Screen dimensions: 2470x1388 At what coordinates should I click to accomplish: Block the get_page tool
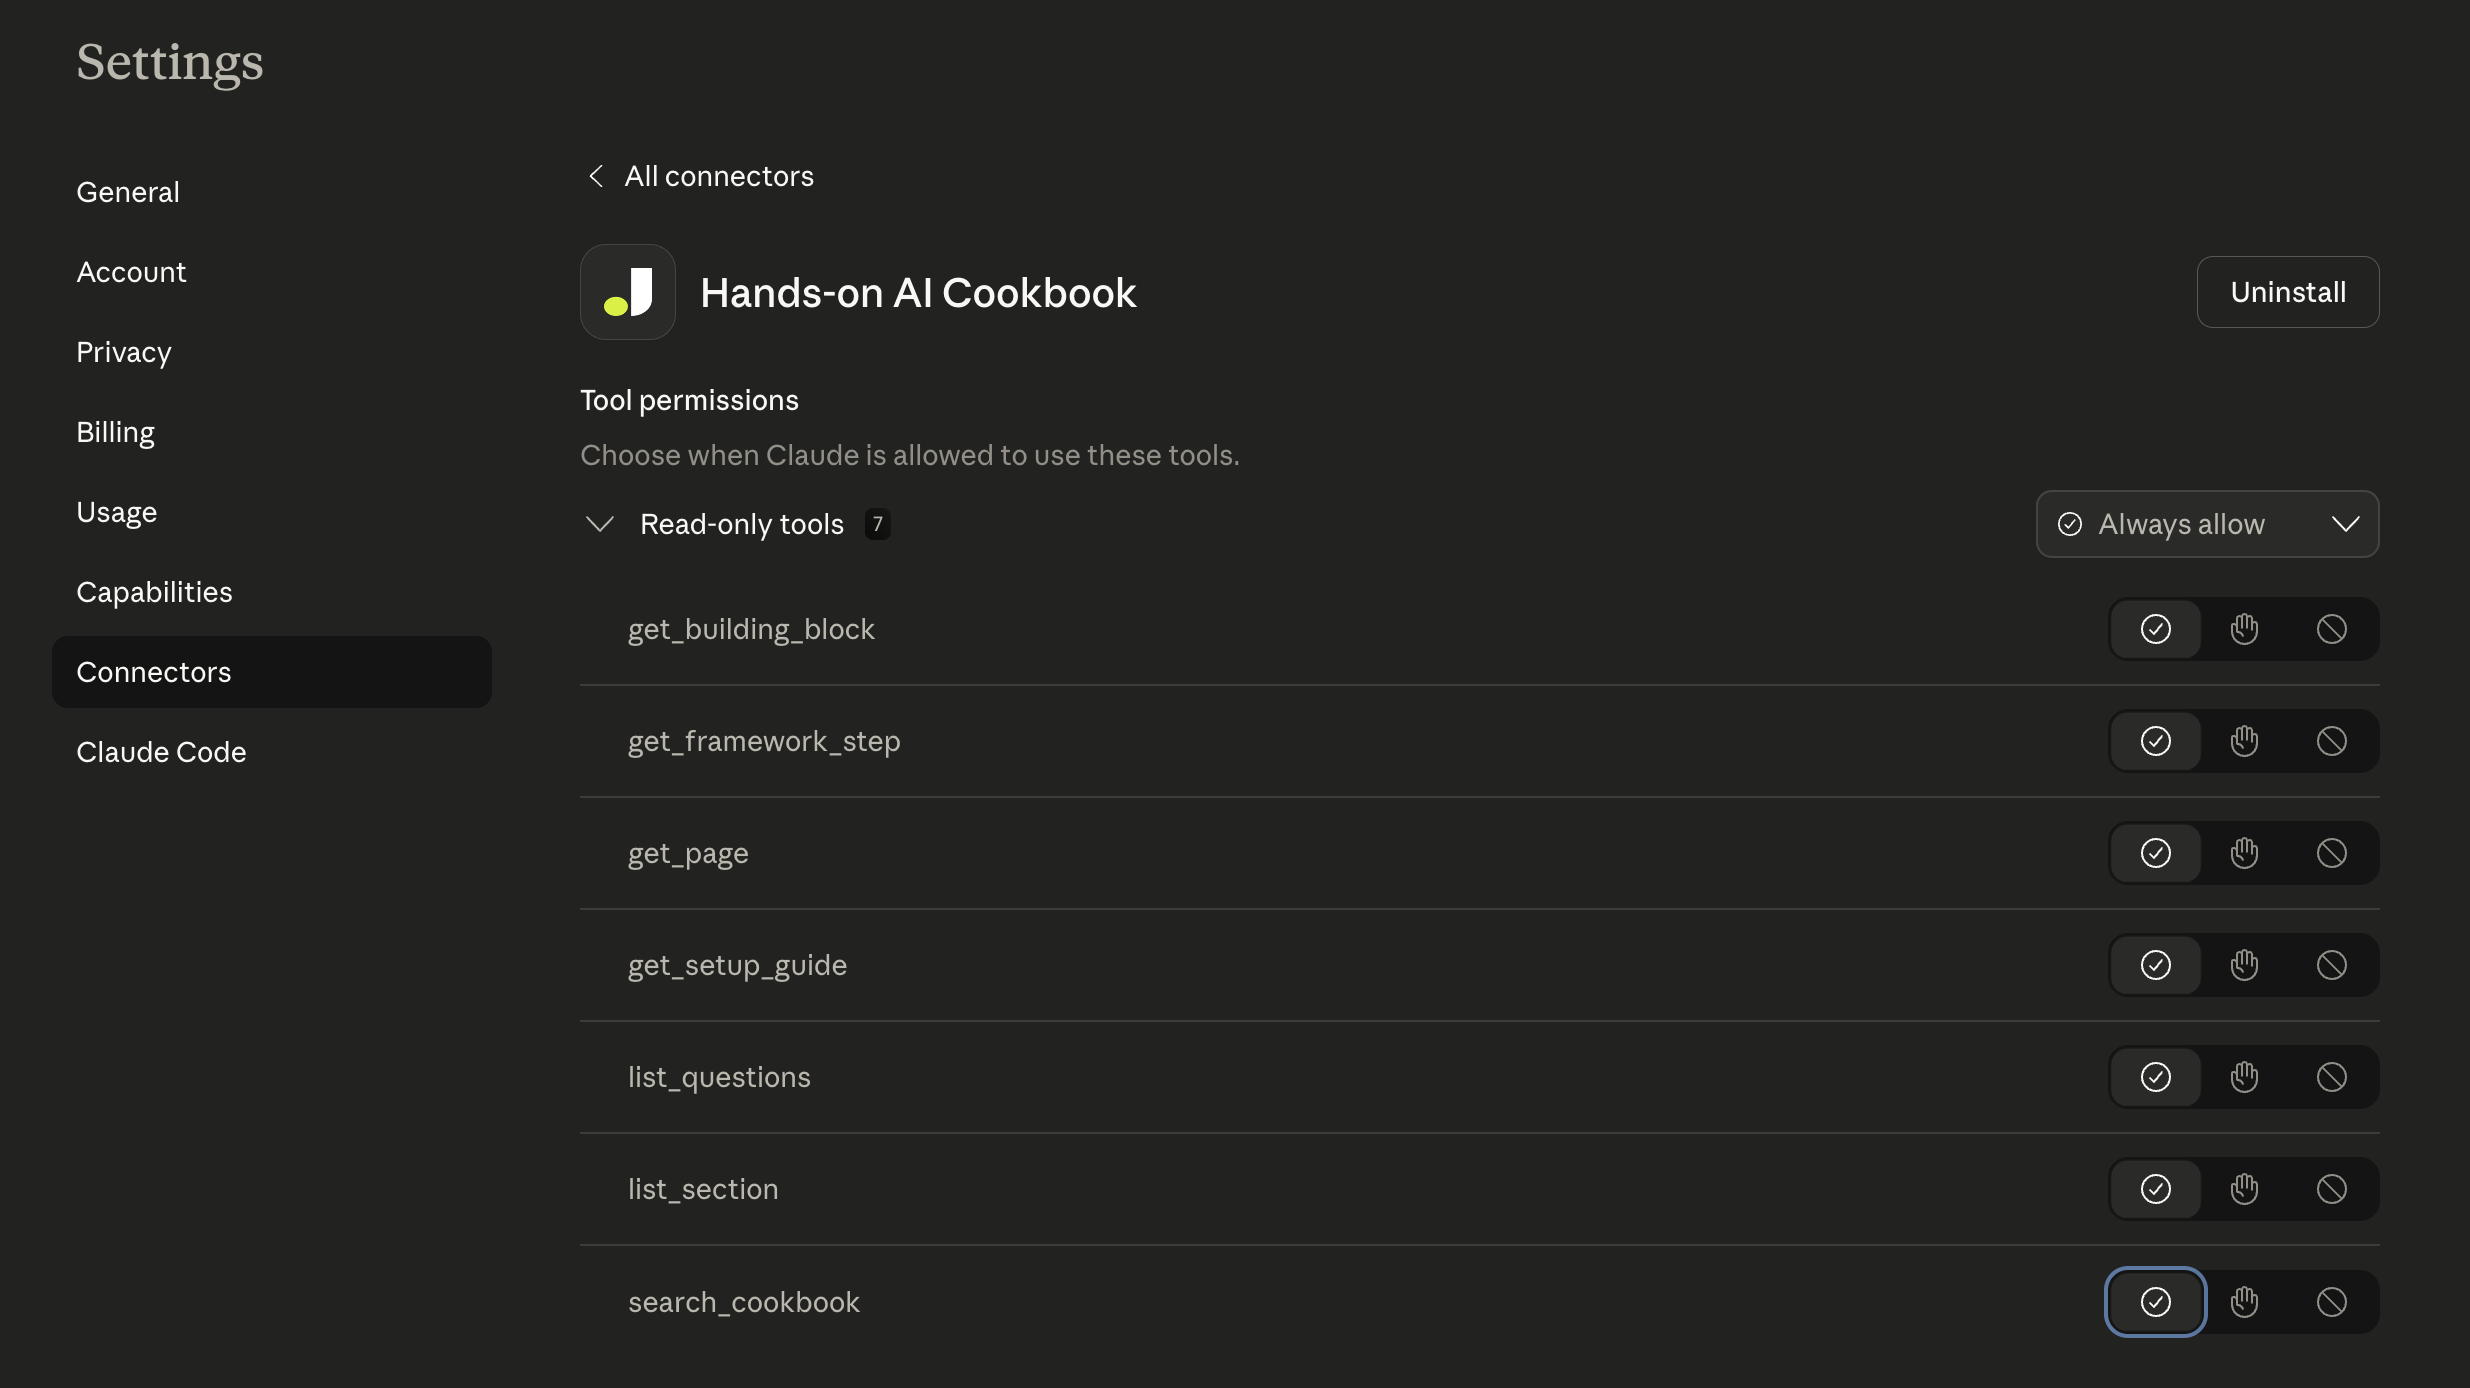2331,853
